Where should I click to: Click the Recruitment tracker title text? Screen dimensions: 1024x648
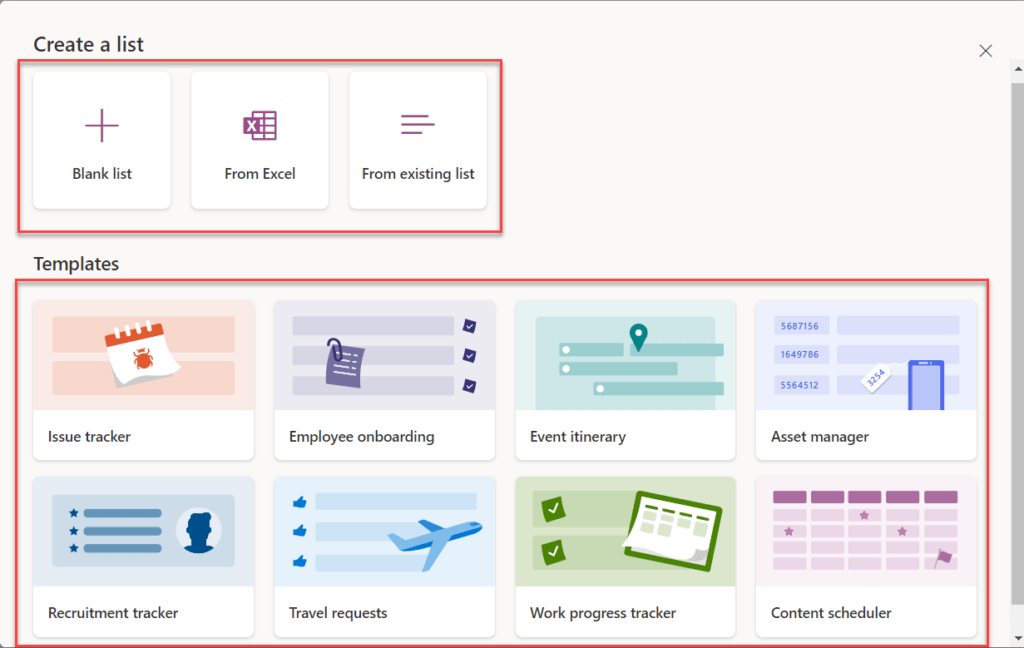[113, 613]
